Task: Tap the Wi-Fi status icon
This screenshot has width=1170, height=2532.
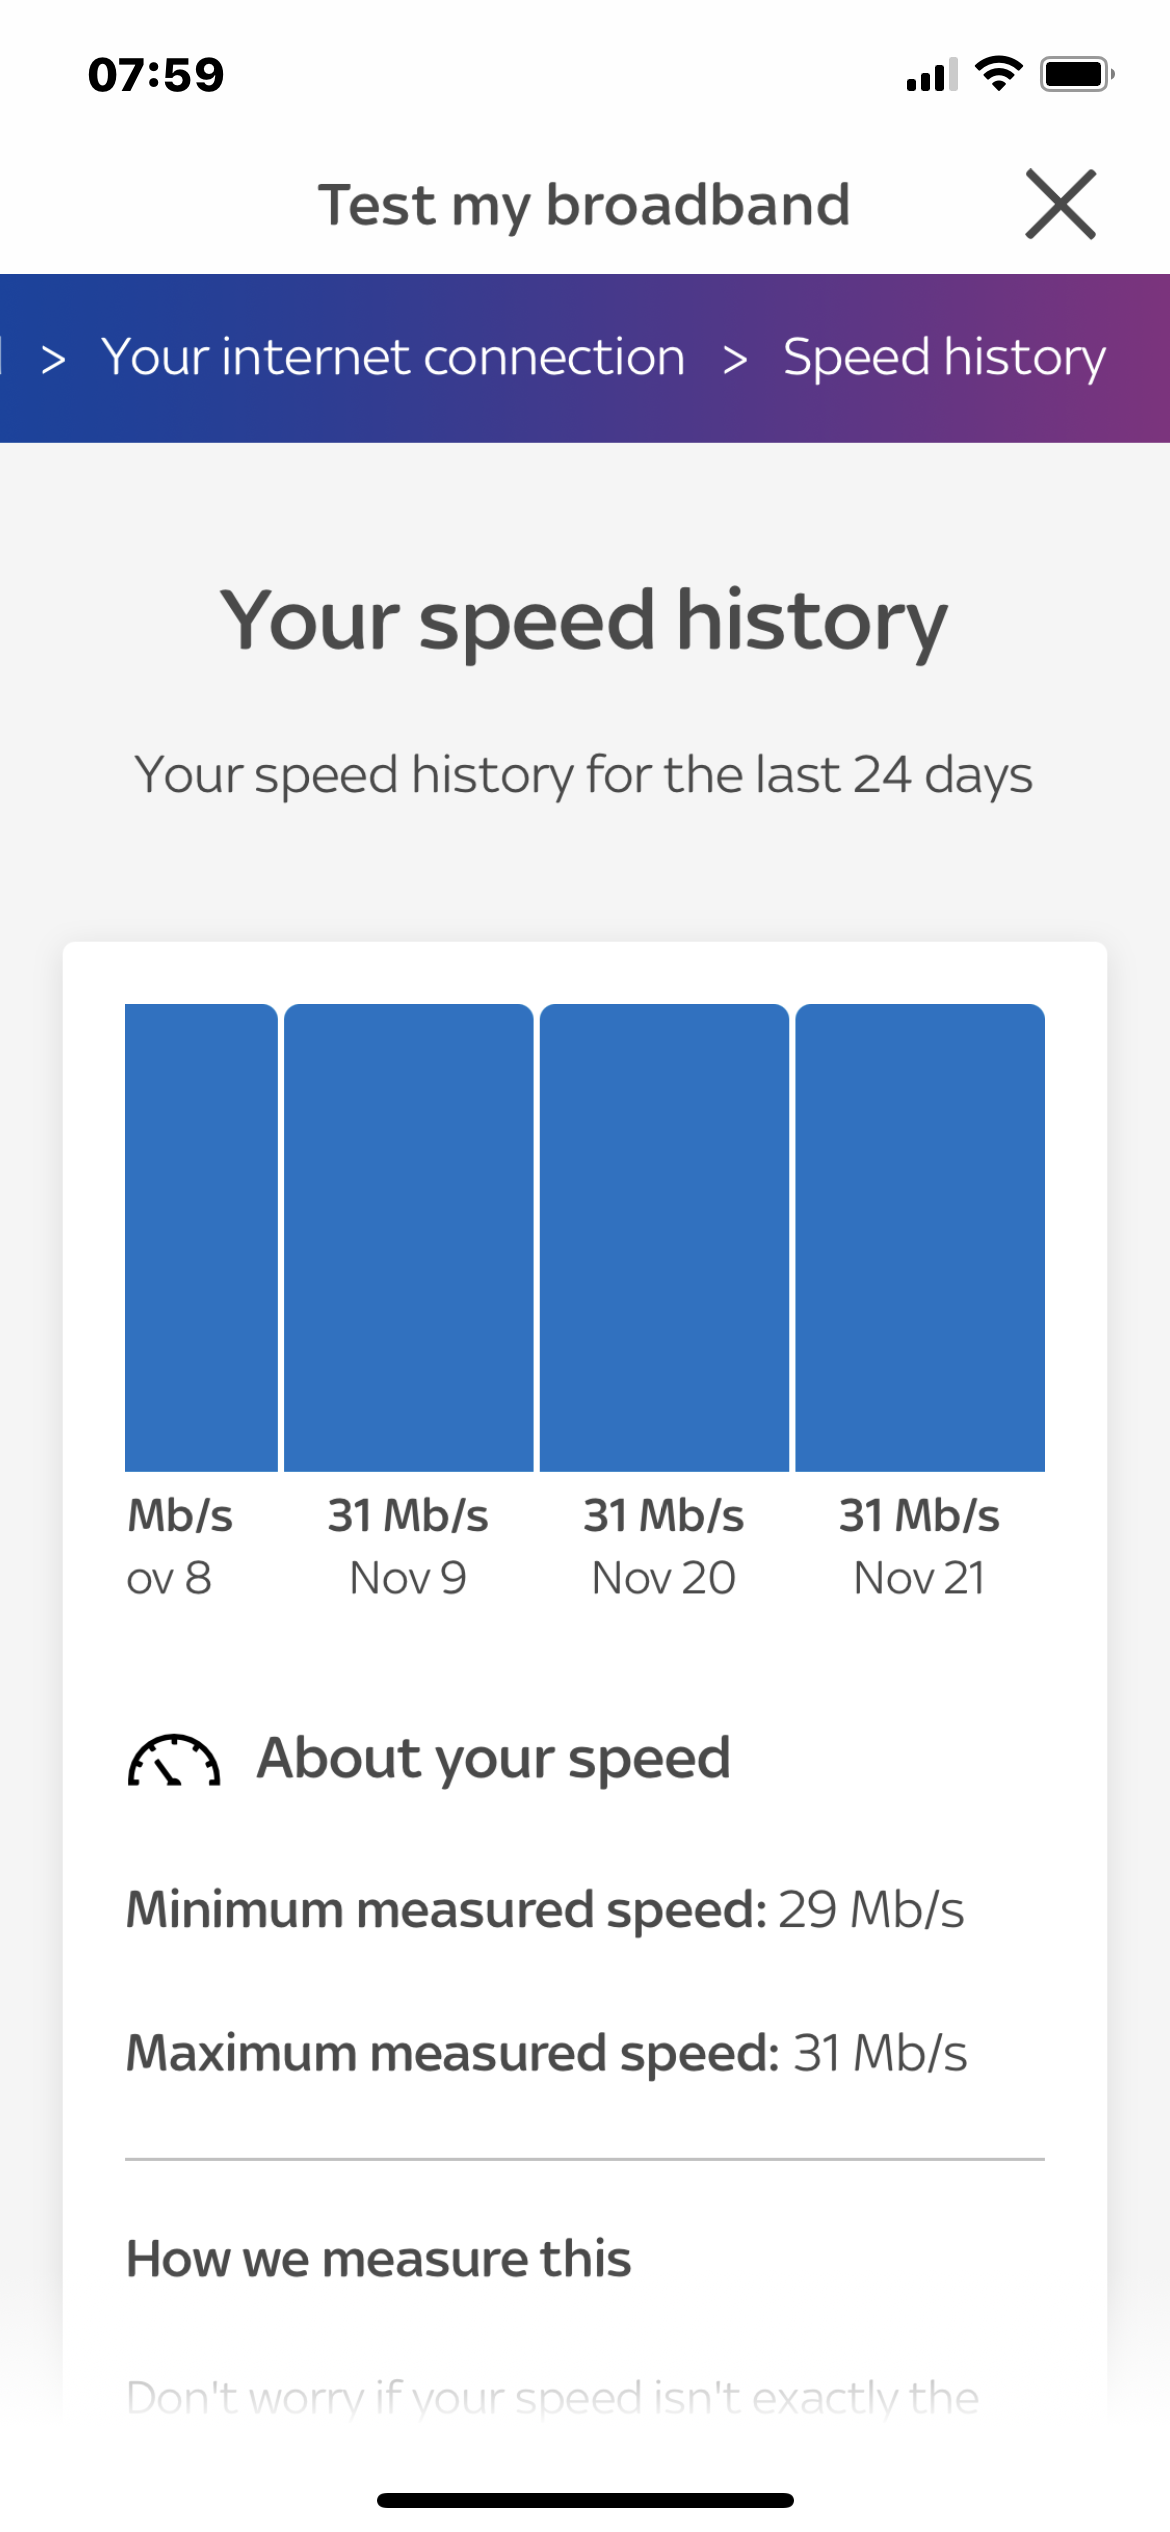Action: (998, 74)
